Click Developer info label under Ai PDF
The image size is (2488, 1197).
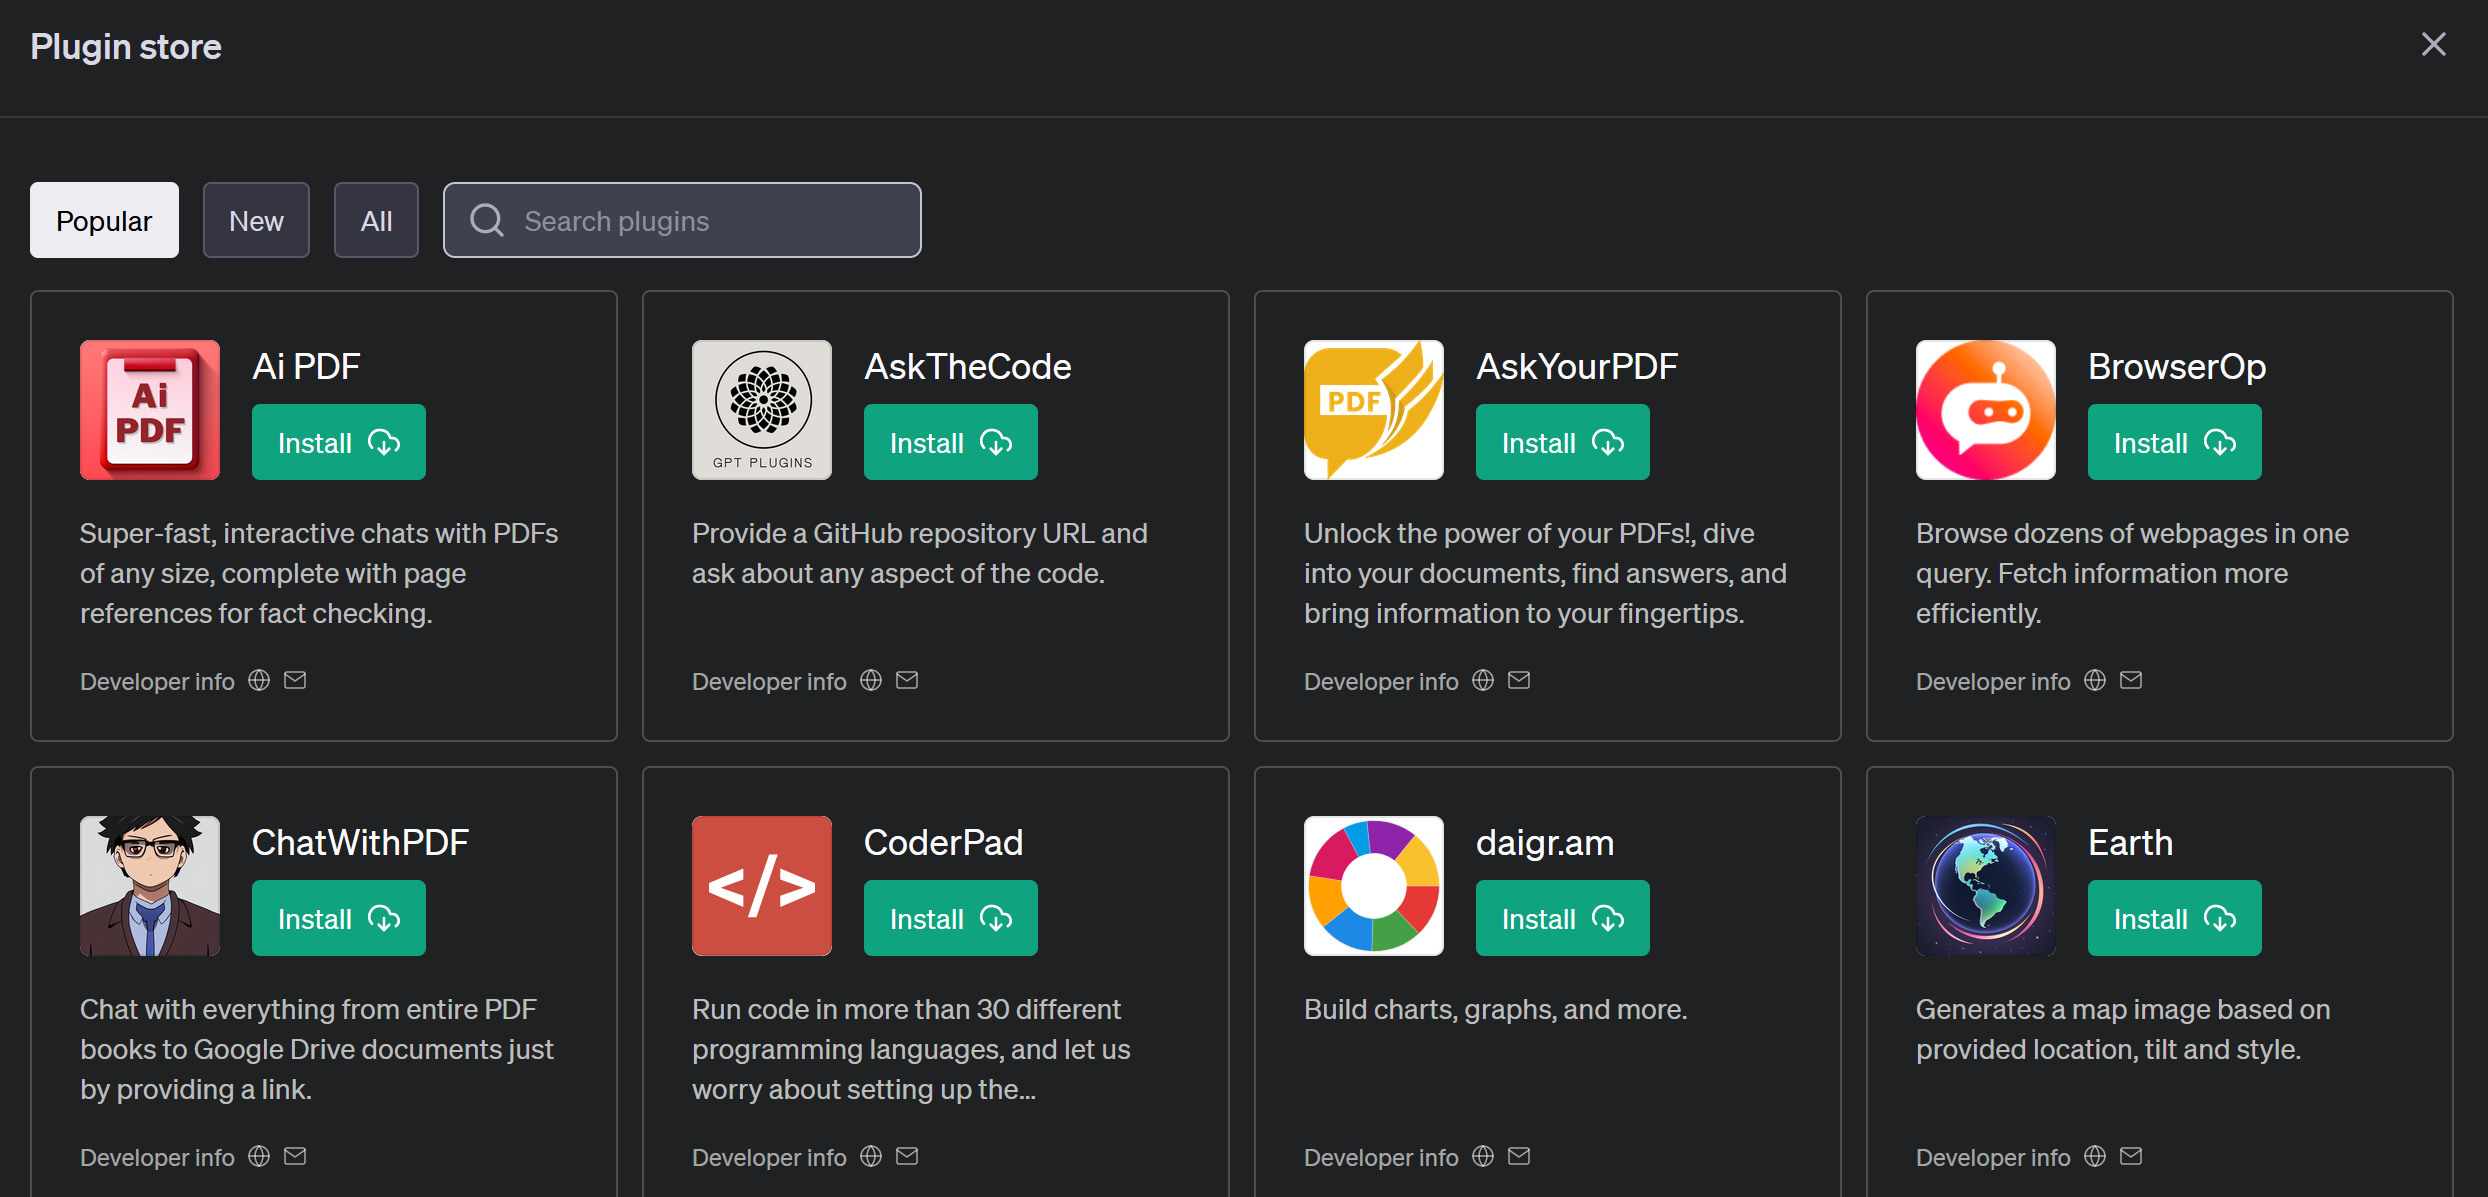tap(157, 682)
